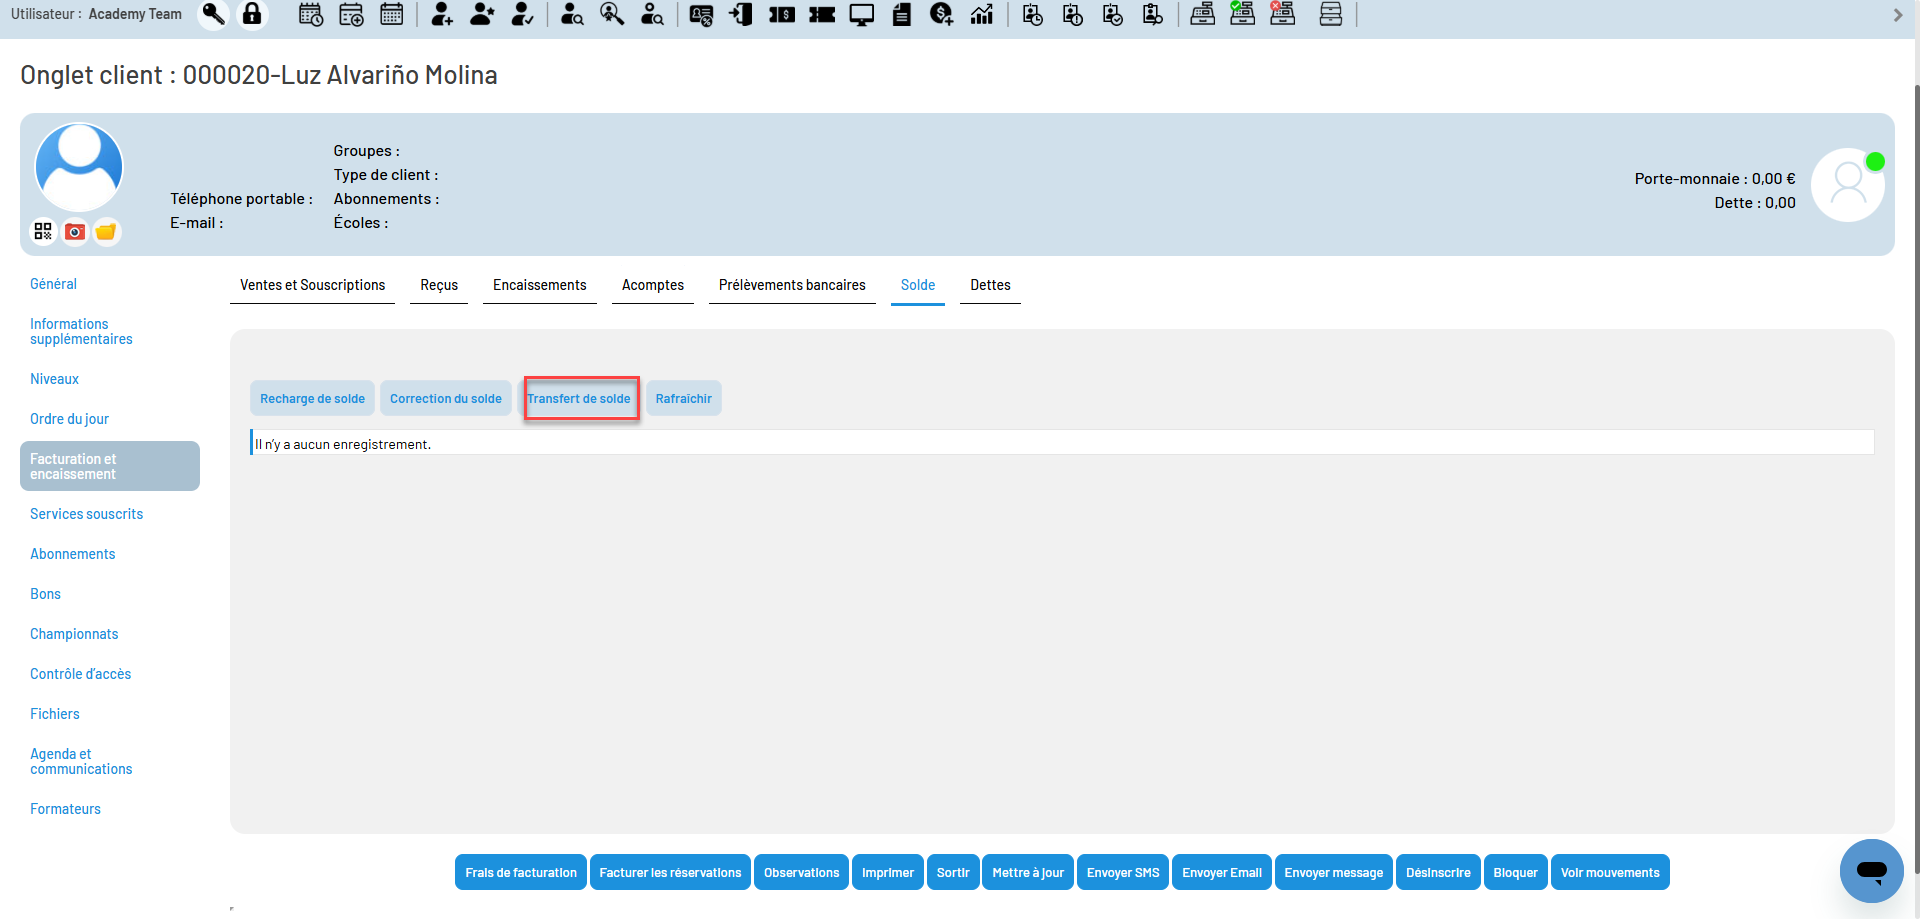The height and width of the screenshot is (919, 1920).
Task: Open the plain calendar grid icon
Action: (x=392, y=14)
